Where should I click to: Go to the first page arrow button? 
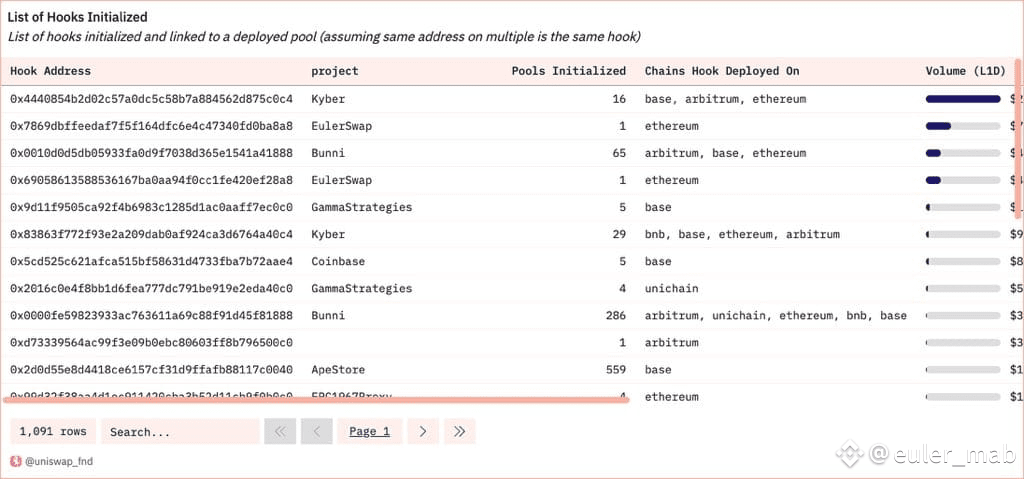click(280, 431)
